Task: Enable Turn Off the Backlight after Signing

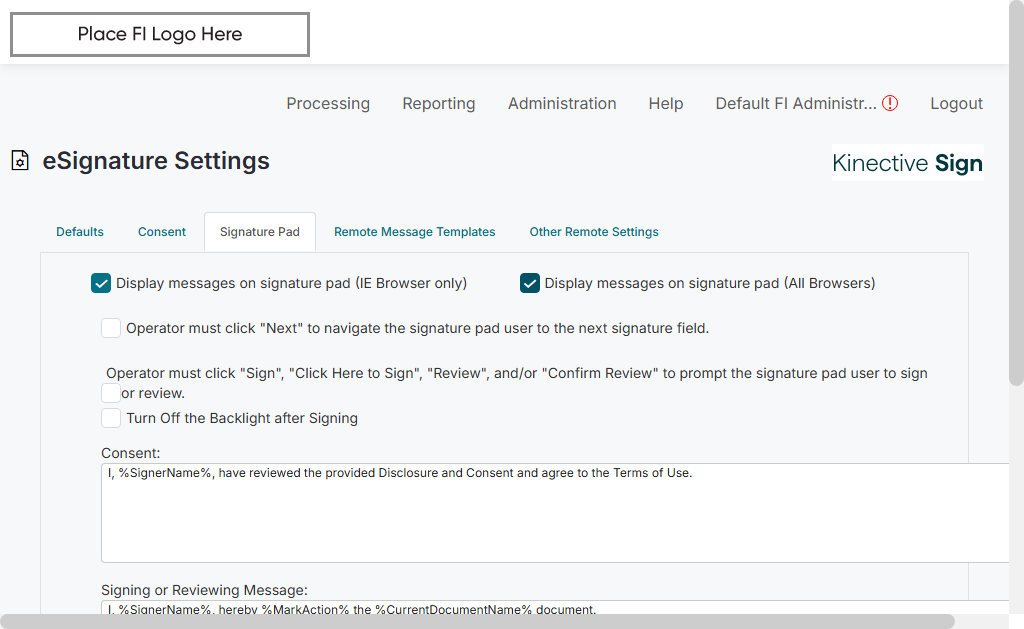Action: (111, 418)
